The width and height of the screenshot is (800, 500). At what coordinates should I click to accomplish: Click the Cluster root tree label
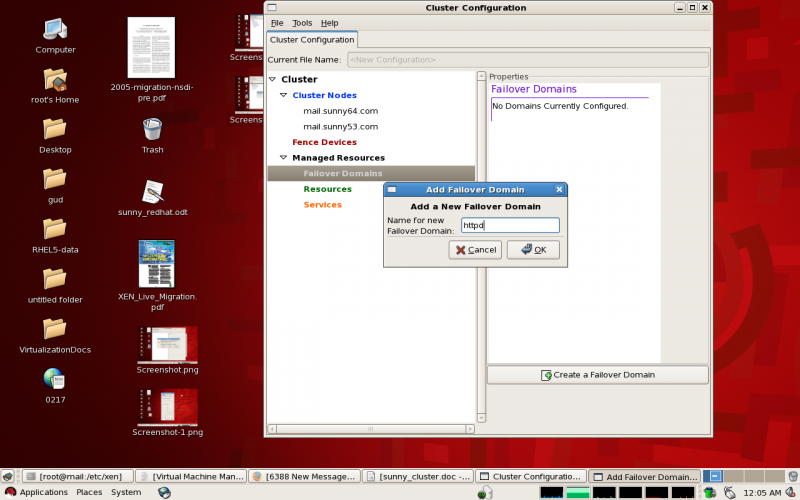pos(299,80)
